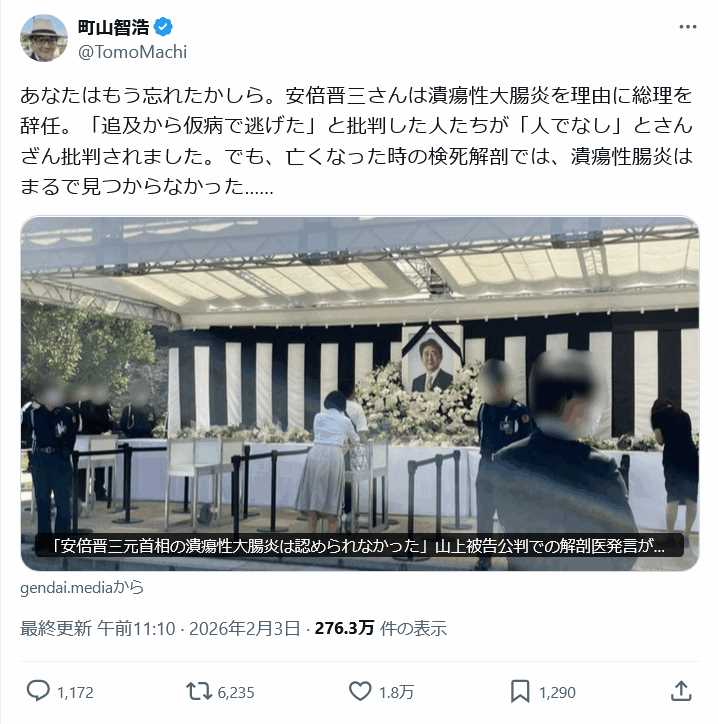
Task: Click the 2026年2月3日 date link
Action: pyautogui.click(x=245, y=628)
